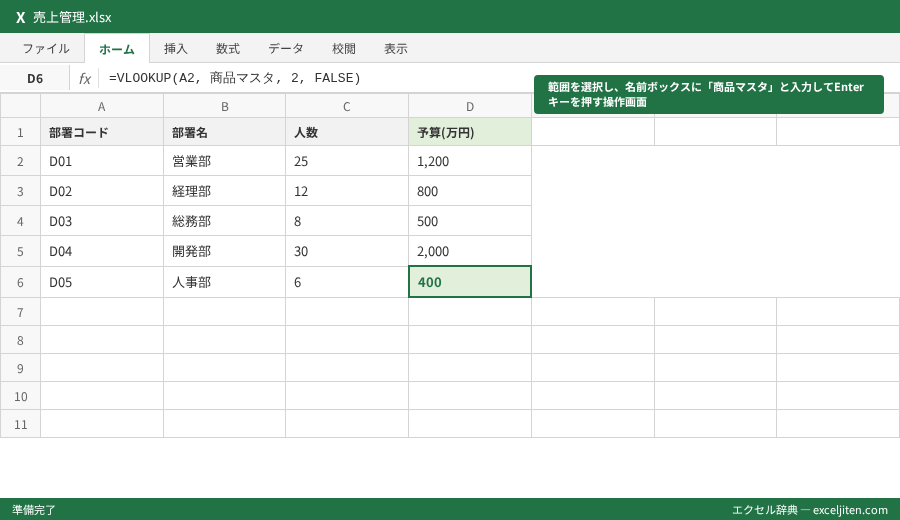
Task: Select cell containing D03
Action: pyautogui.click(x=102, y=220)
